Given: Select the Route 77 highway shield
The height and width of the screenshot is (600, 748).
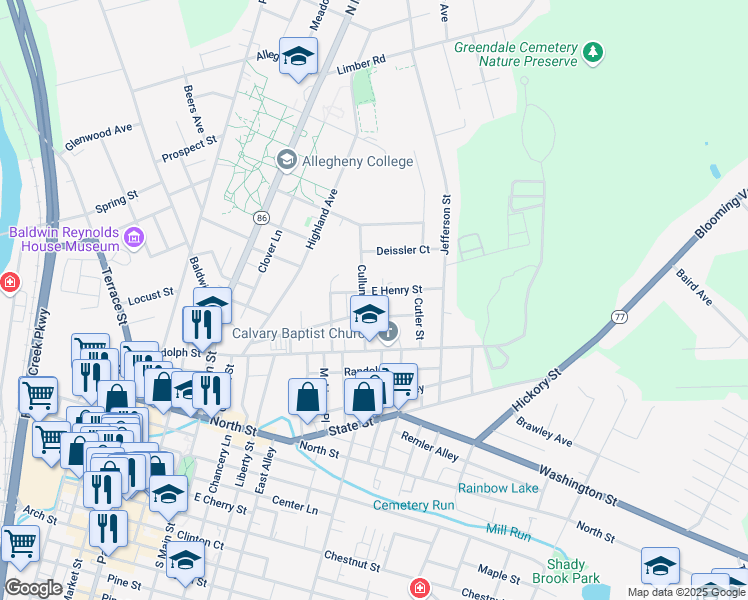Looking at the screenshot, I should pos(619,317).
